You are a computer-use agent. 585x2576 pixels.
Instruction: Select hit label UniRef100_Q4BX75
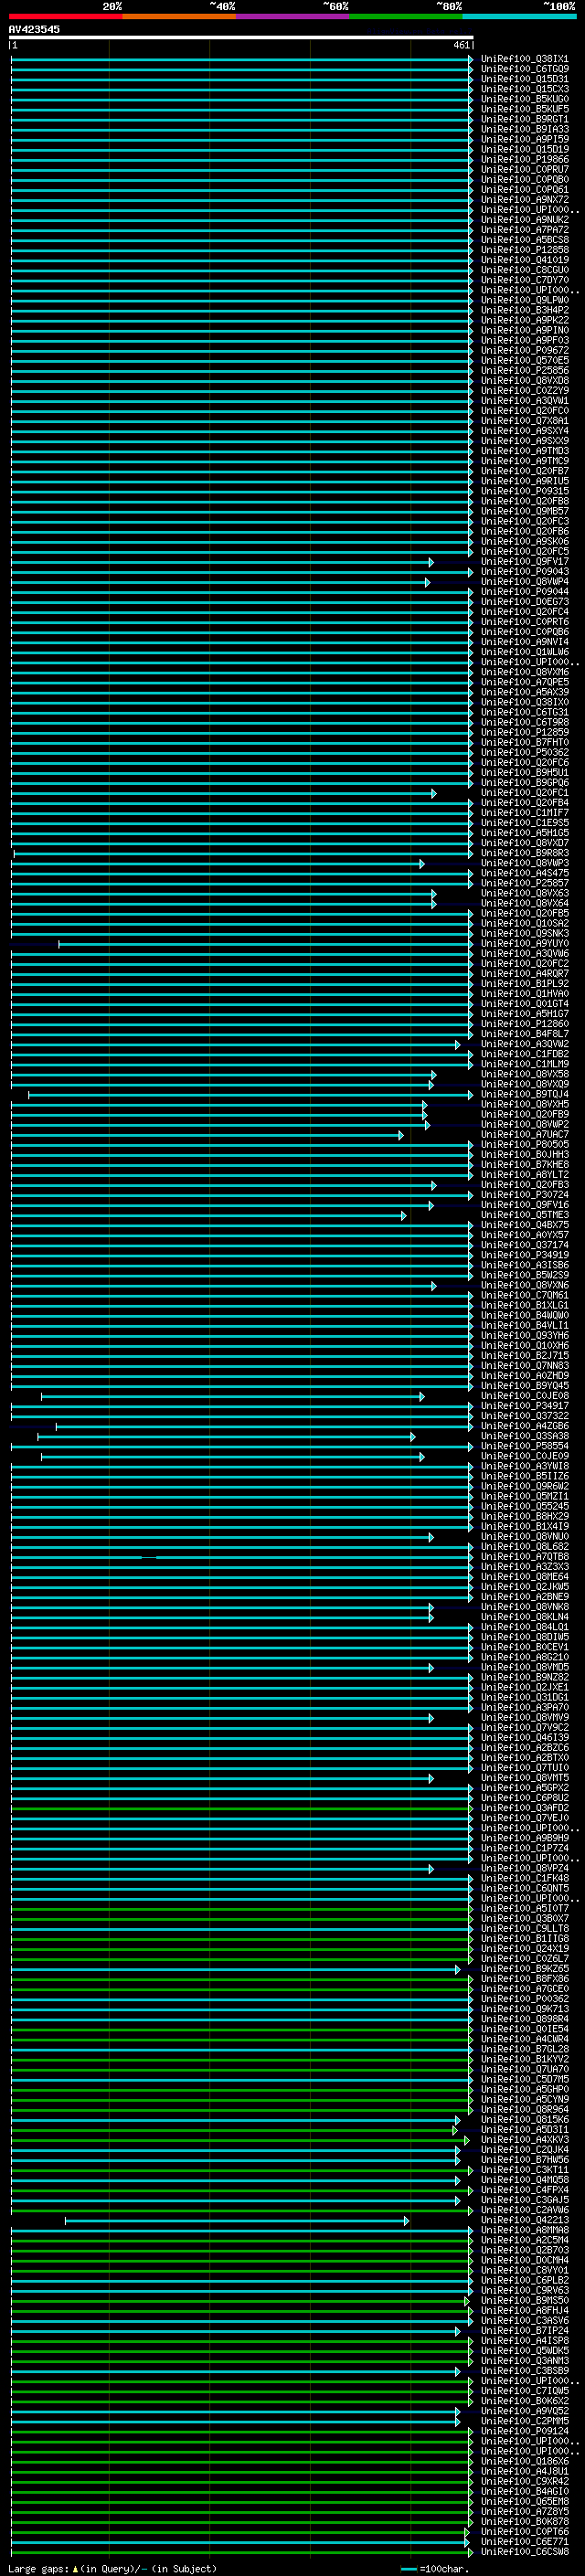point(524,1225)
